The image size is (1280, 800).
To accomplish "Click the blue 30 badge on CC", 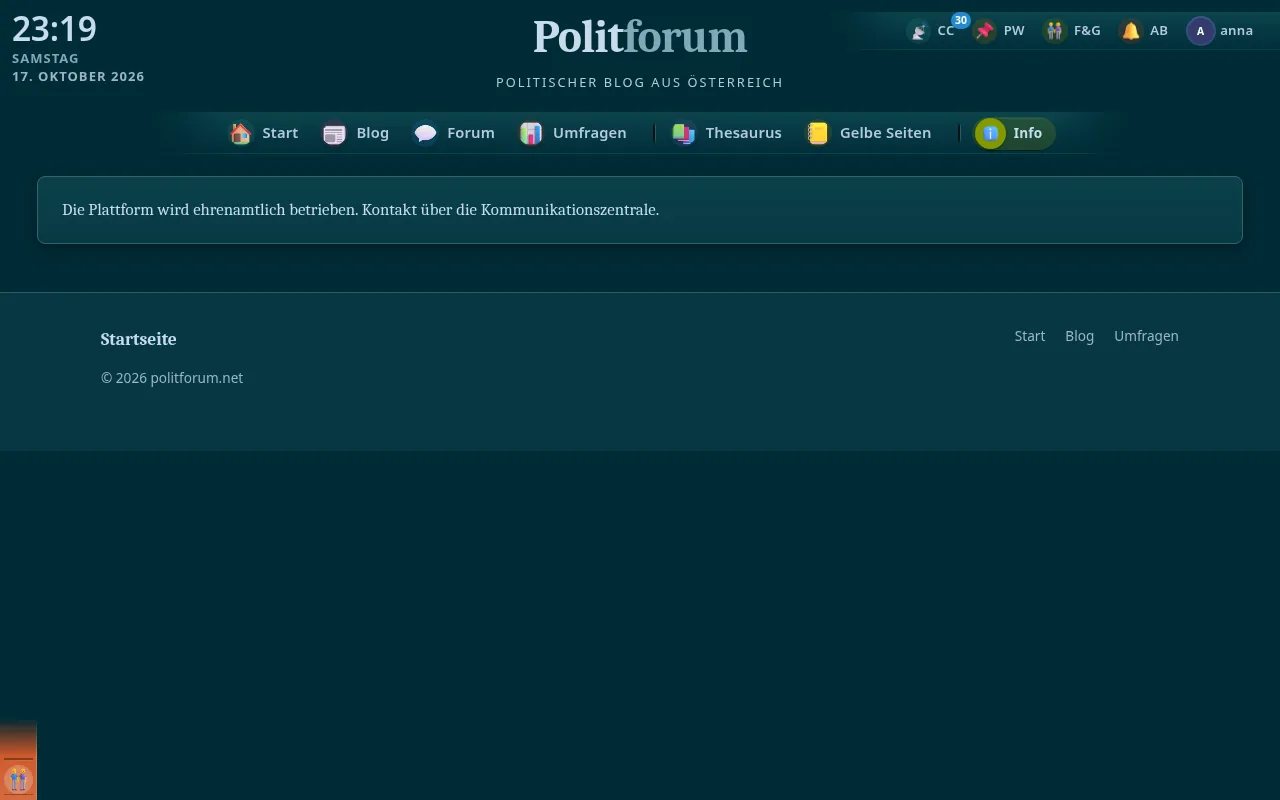I will point(960,20).
